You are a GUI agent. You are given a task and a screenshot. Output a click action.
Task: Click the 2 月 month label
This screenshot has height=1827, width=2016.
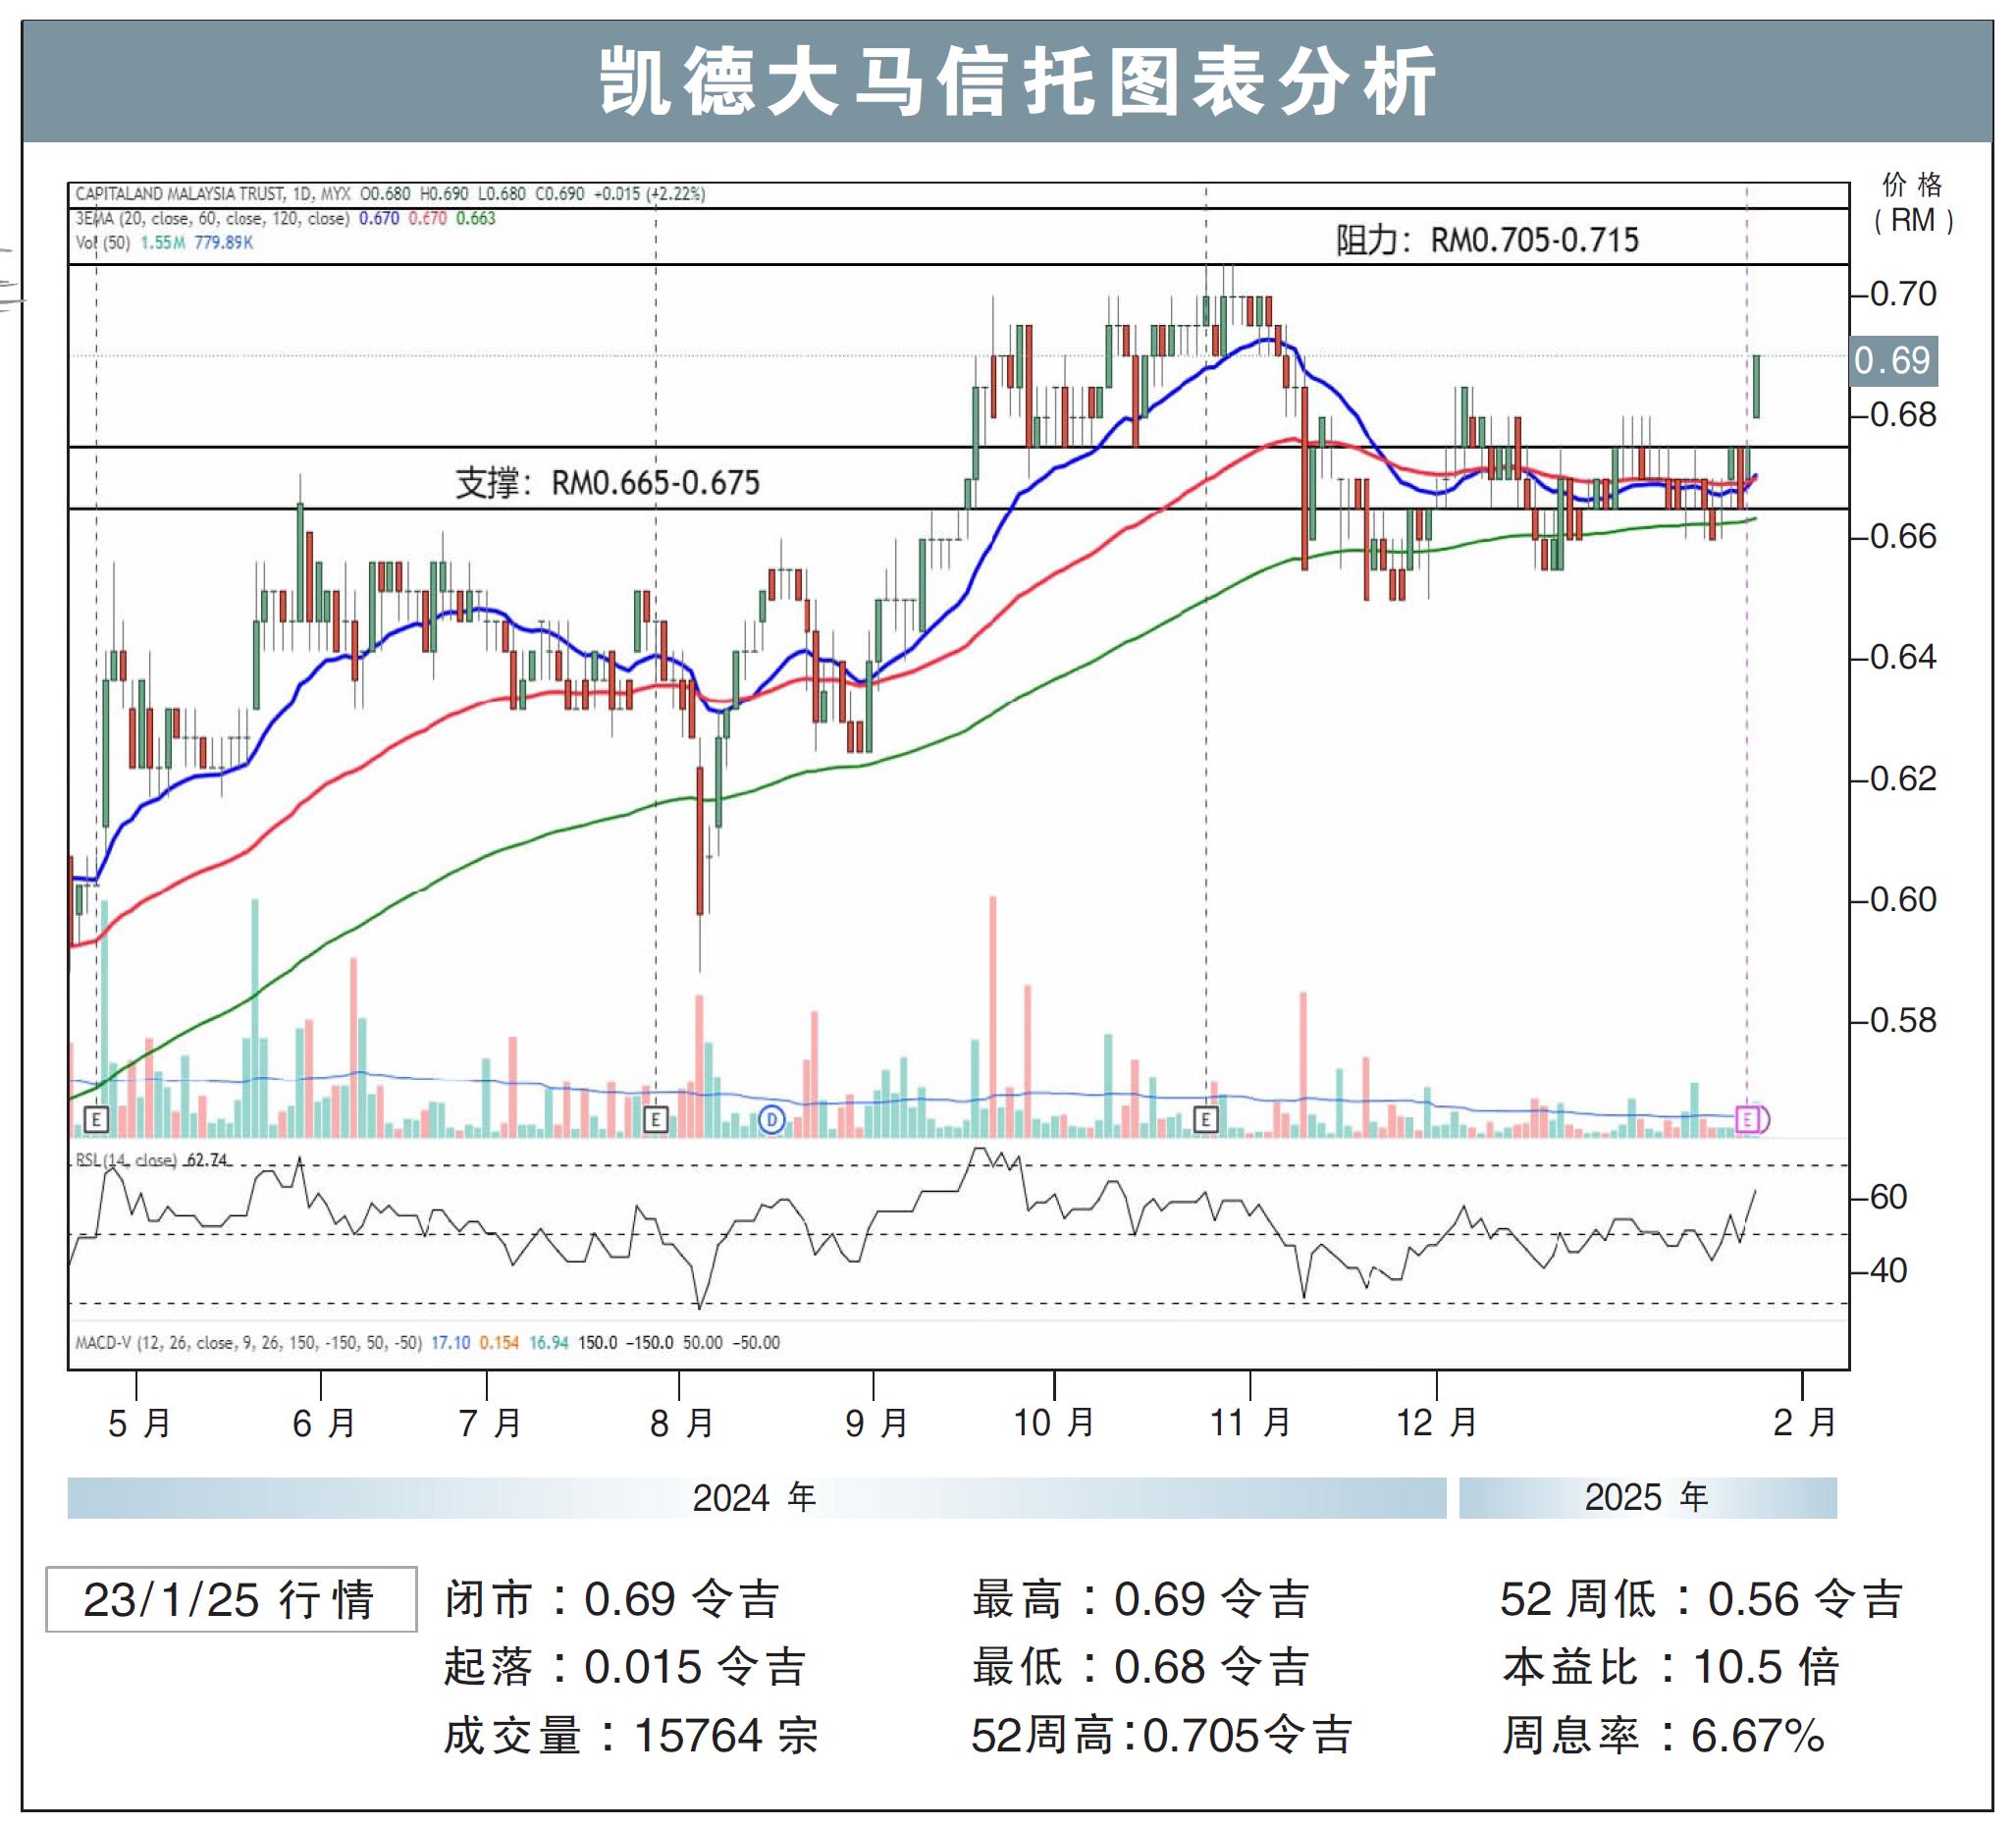(x=1805, y=1423)
